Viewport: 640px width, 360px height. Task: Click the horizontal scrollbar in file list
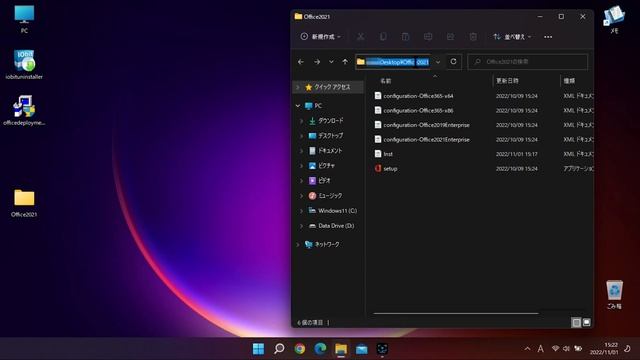click(x=456, y=313)
